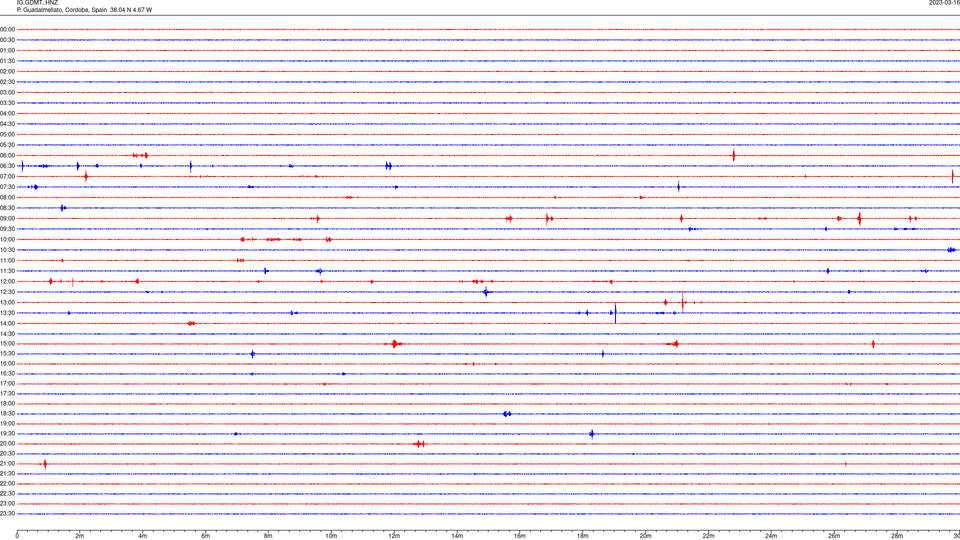Screen dimensions: 960x540
Task: Select the 16:30 trace label
Action: (x=7, y=373)
